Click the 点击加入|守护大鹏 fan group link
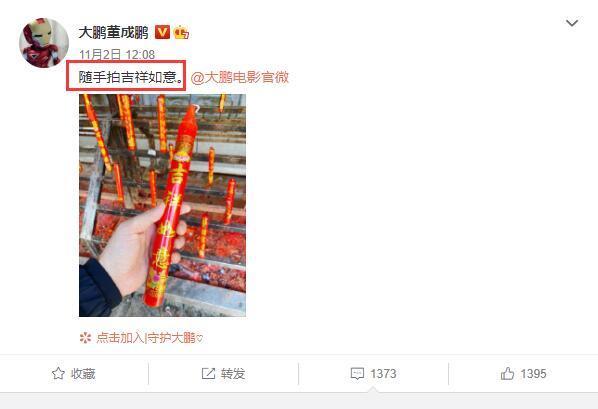 tap(150, 338)
